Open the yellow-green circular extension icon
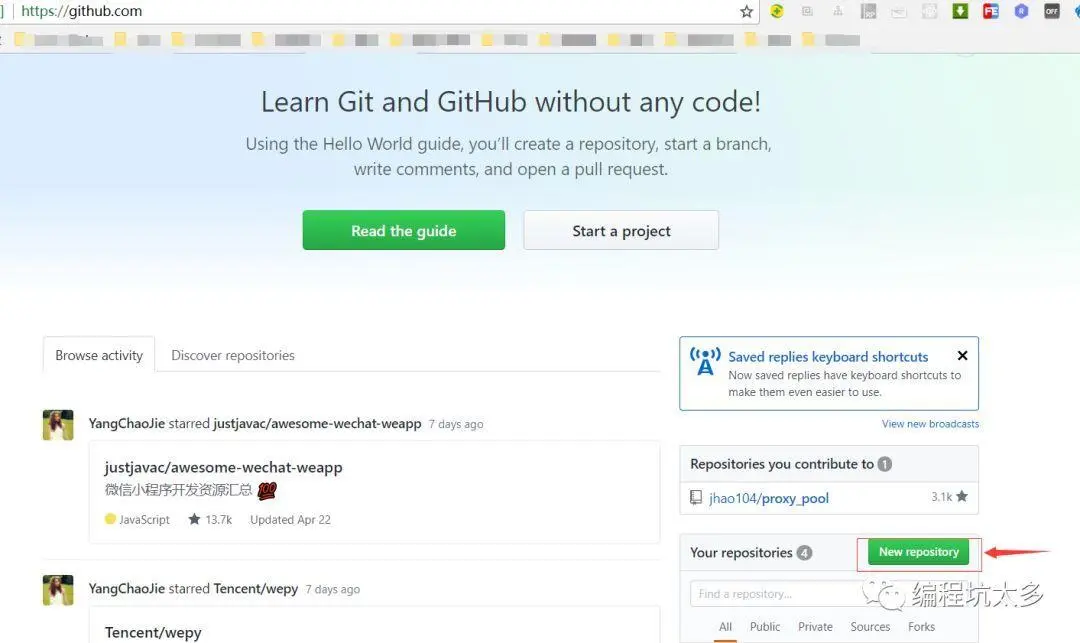Screen dimensions: 1080x643 click(777, 11)
